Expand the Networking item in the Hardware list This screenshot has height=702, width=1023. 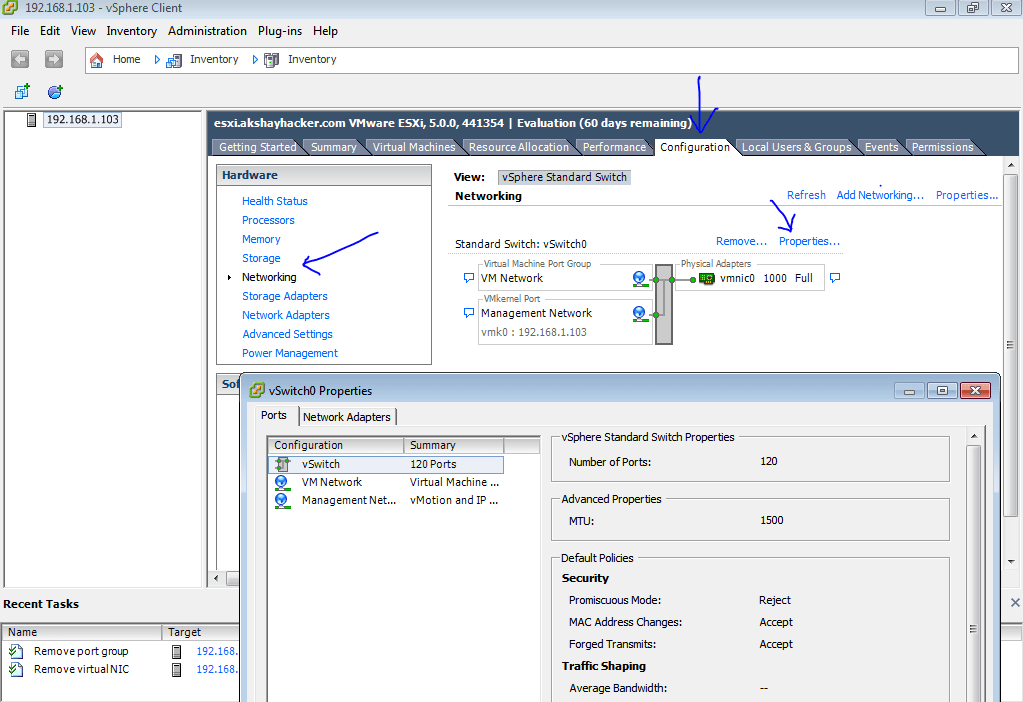[228, 276]
